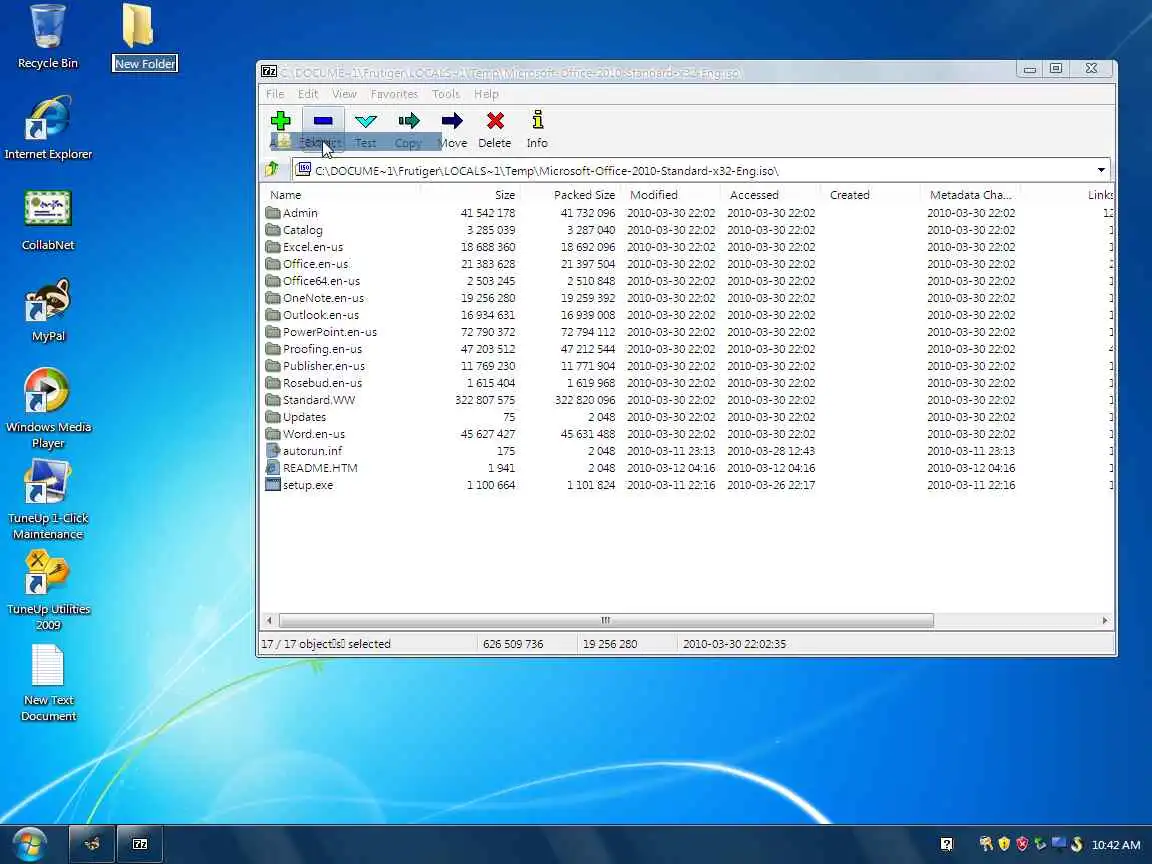
Task: Click the scroll right arrow
Action: (1104, 620)
